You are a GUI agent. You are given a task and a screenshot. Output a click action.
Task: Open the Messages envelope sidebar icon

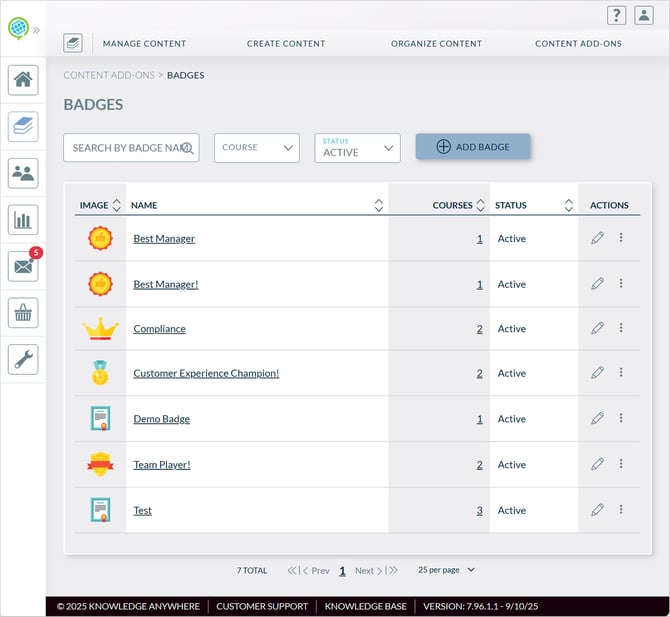[x=23, y=267]
